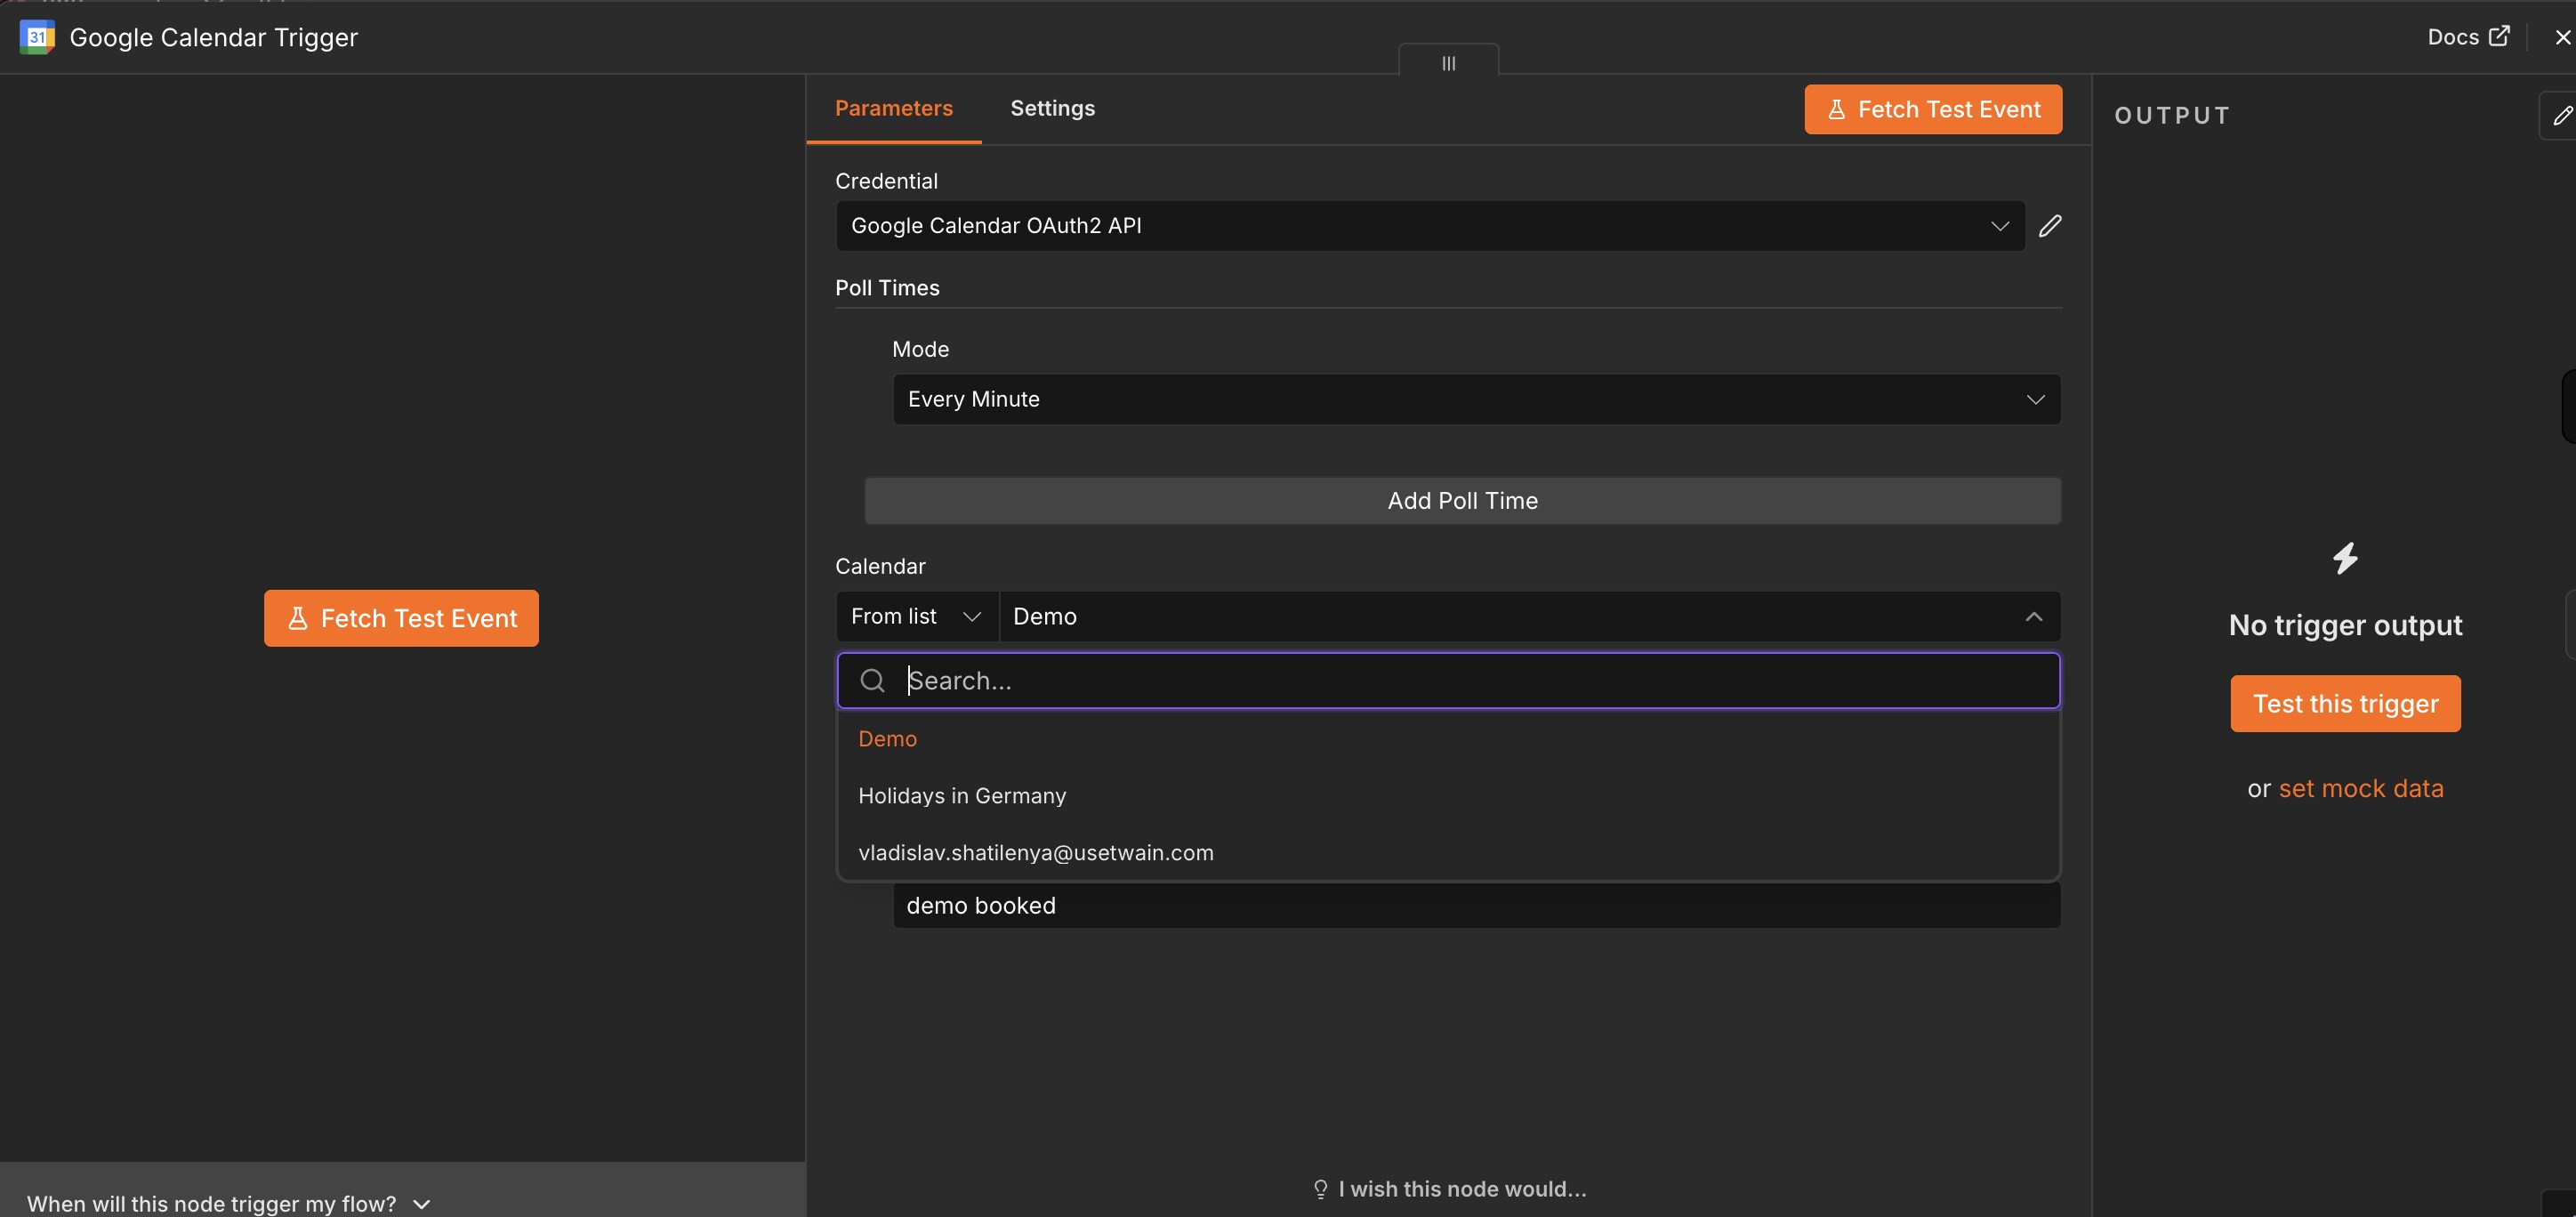The width and height of the screenshot is (2576, 1217).
Task: Click the lightbulb feedback icon
Action: pos(1320,1189)
